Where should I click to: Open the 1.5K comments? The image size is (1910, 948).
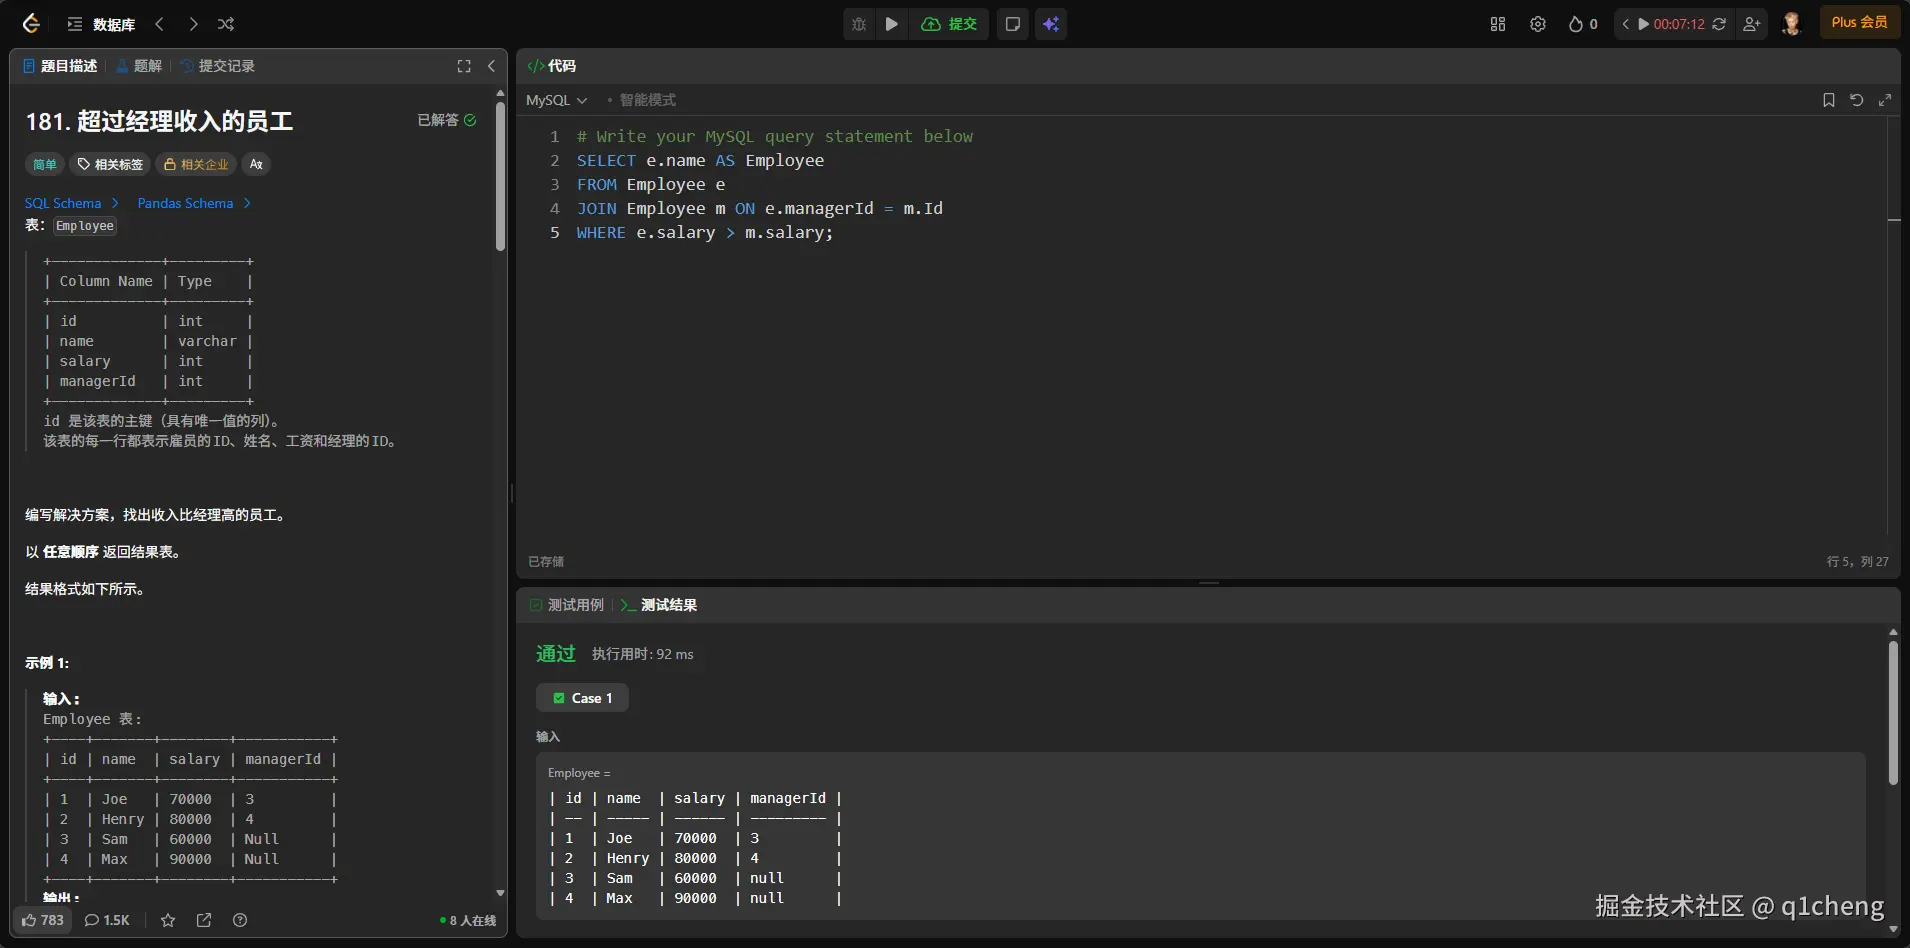pyautogui.click(x=107, y=920)
